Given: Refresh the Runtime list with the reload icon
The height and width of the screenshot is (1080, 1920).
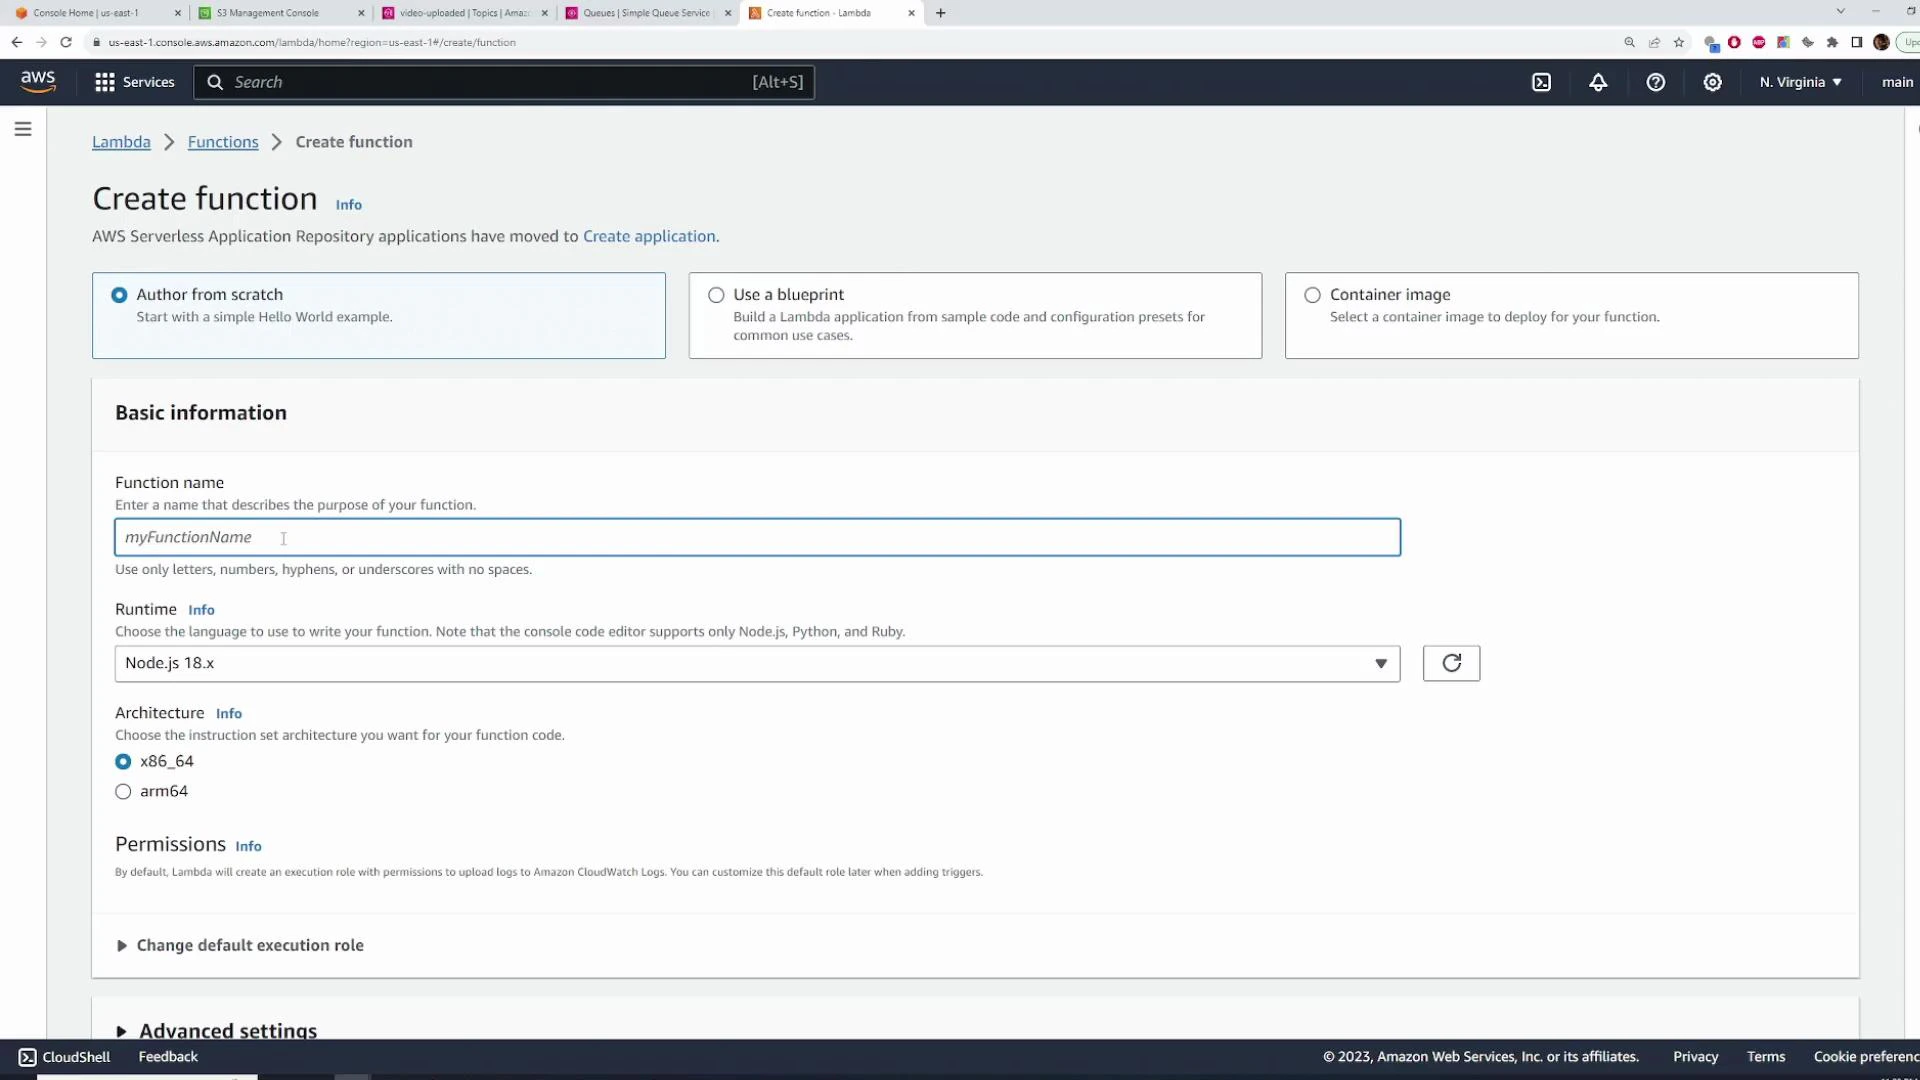Looking at the screenshot, I should tap(1451, 663).
